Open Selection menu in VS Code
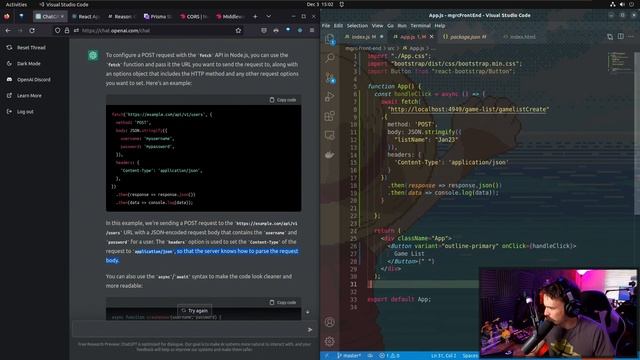Screen dimensions: 640x360 click(x=357, y=25)
